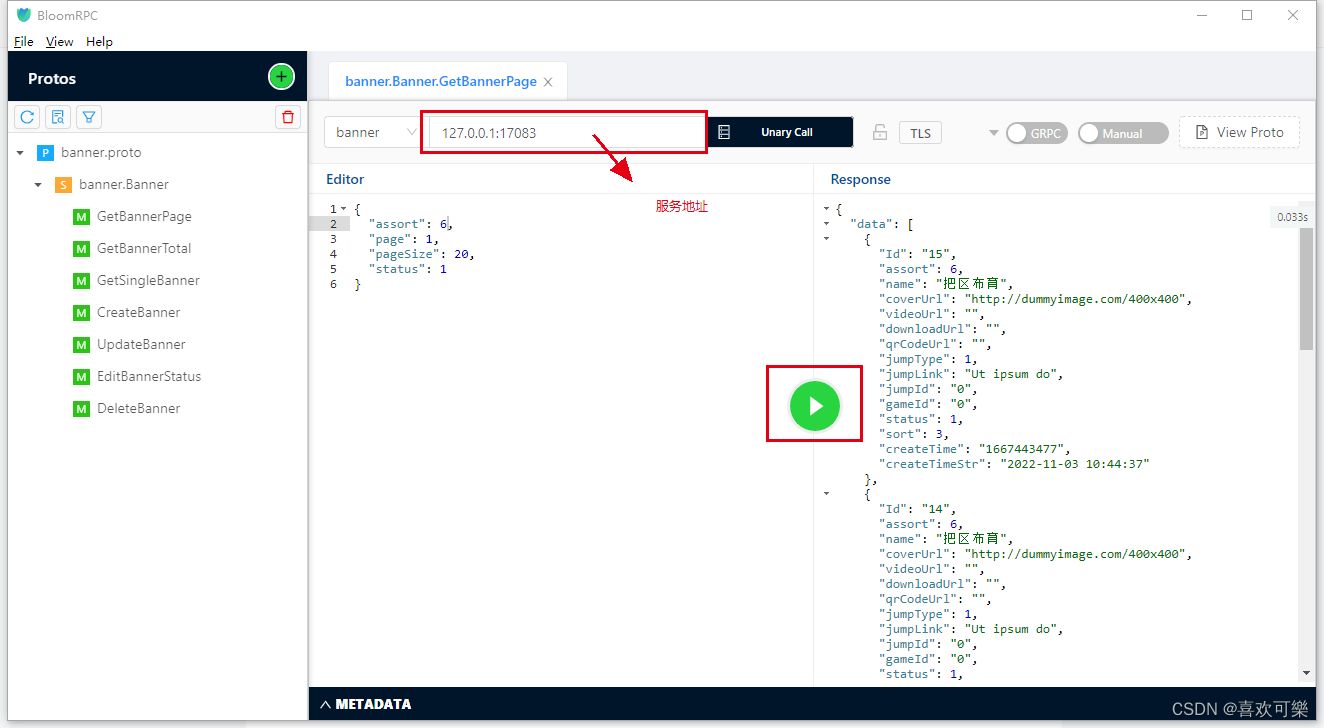This screenshot has width=1324, height=728.
Task: Fold the response "data" array arrow
Action: tap(826, 224)
